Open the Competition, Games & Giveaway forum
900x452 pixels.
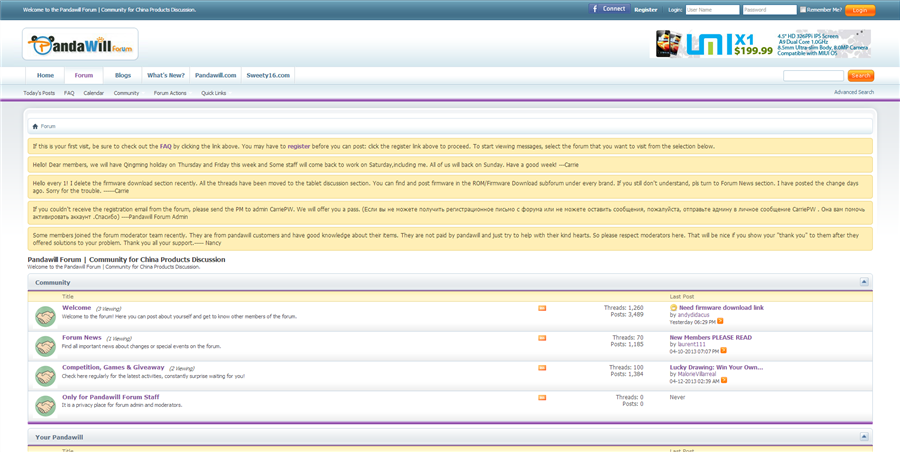113,368
